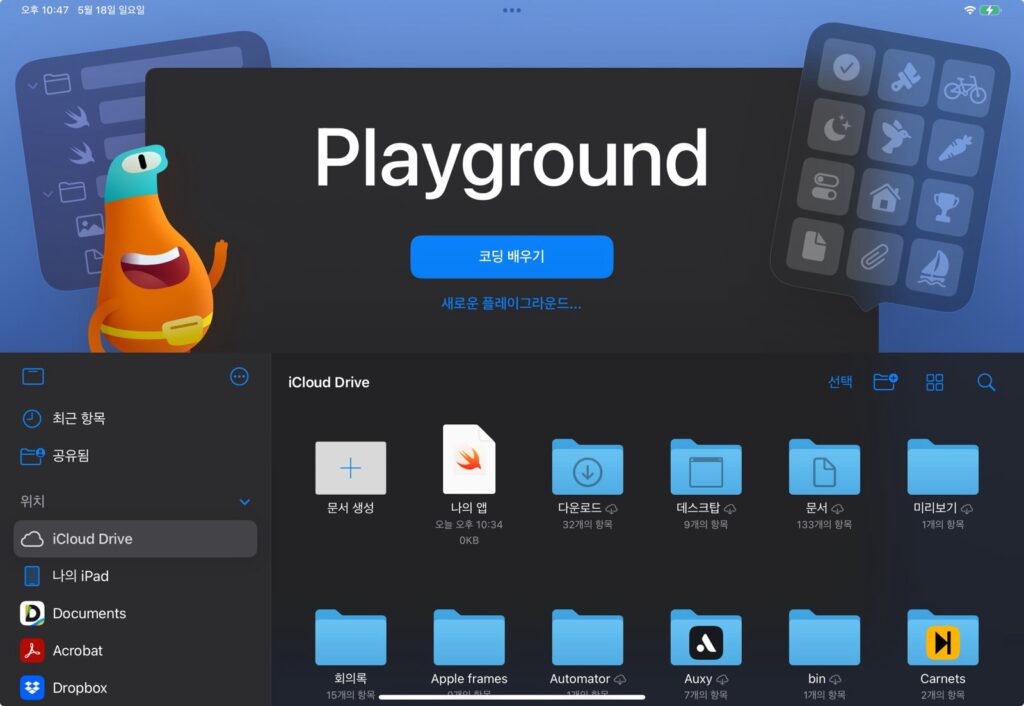Show 최근 항목 recent items

click(135, 418)
